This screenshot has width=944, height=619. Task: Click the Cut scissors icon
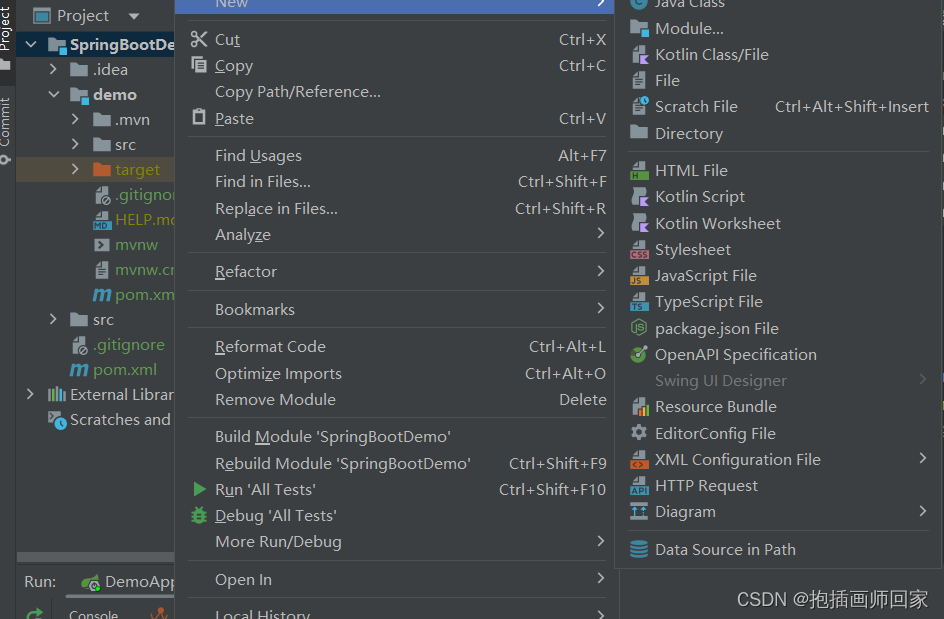click(199, 39)
